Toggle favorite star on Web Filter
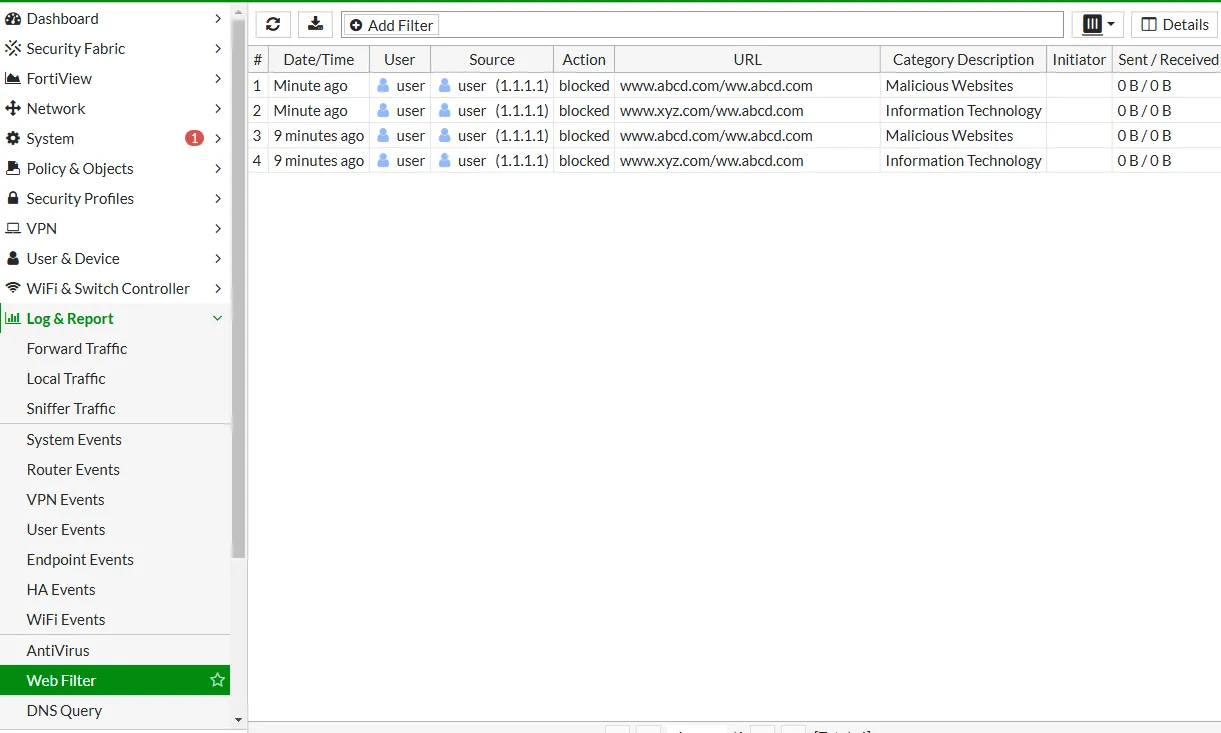The height and width of the screenshot is (733, 1221). (x=217, y=680)
